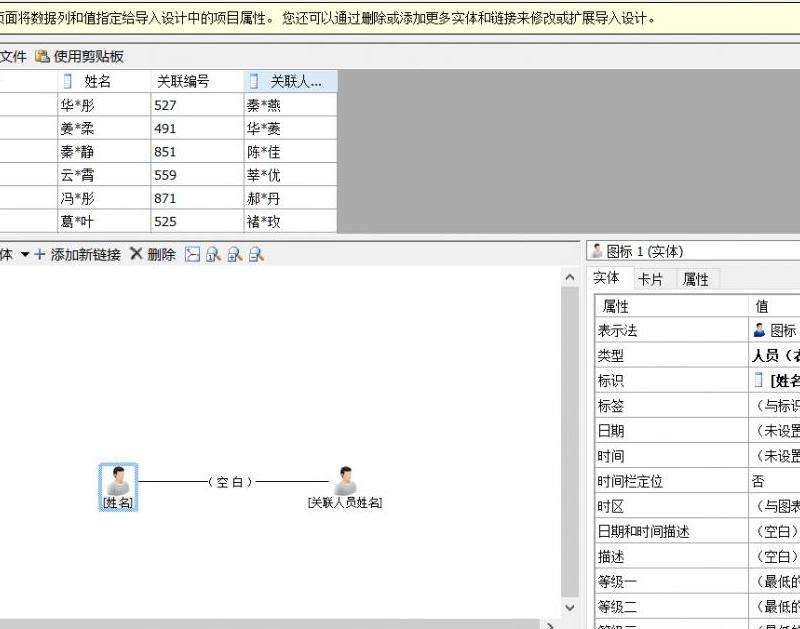Image resolution: width=800 pixels, height=629 pixels.
Task: Click the [姓名 value of 标识
Action: [775, 381]
